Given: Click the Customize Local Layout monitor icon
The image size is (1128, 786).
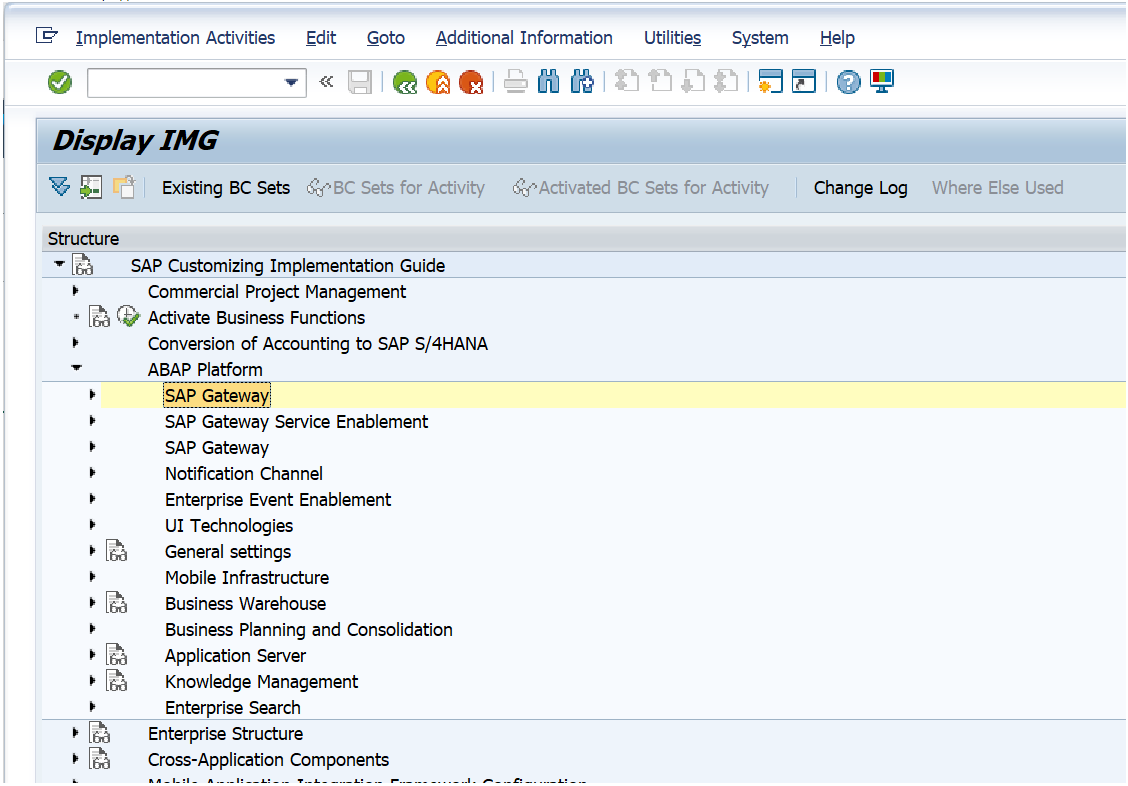Looking at the screenshot, I should (882, 81).
